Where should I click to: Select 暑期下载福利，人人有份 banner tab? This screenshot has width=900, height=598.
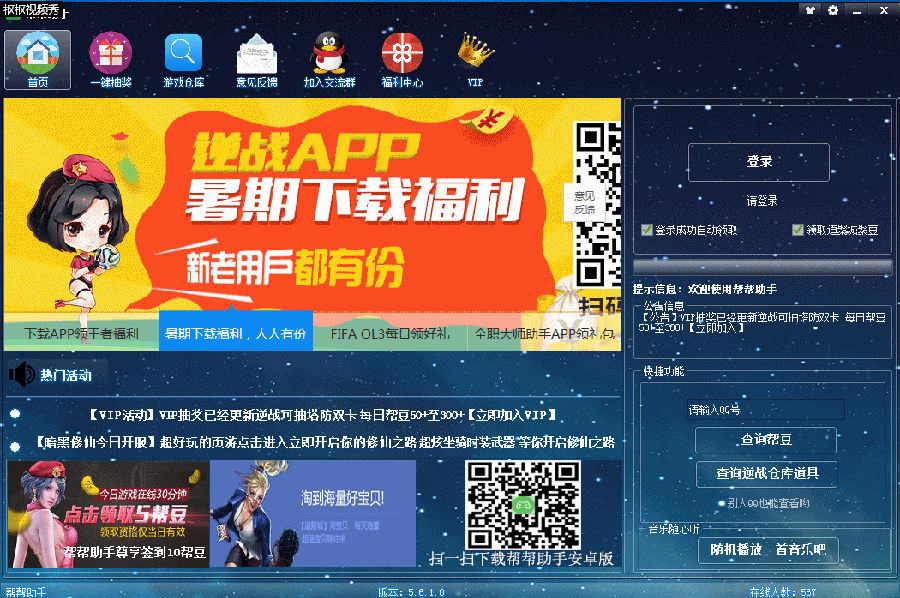point(236,332)
